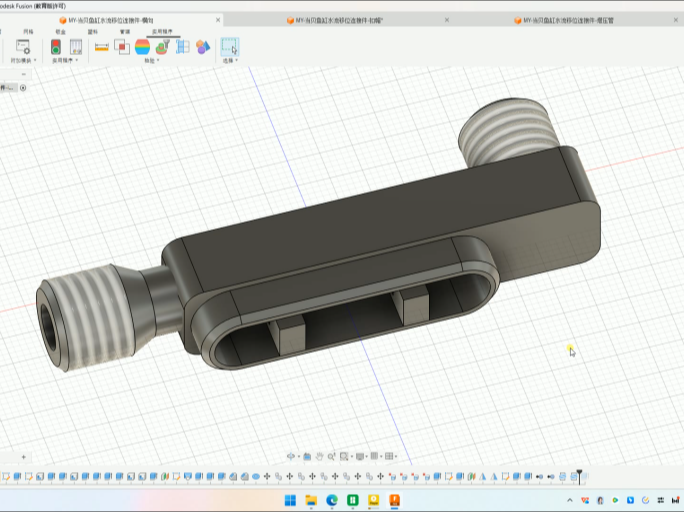Image resolution: width=684 pixels, height=513 pixels.
Task: Click the scripts and add-ins icon
Action: (x=23, y=47)
